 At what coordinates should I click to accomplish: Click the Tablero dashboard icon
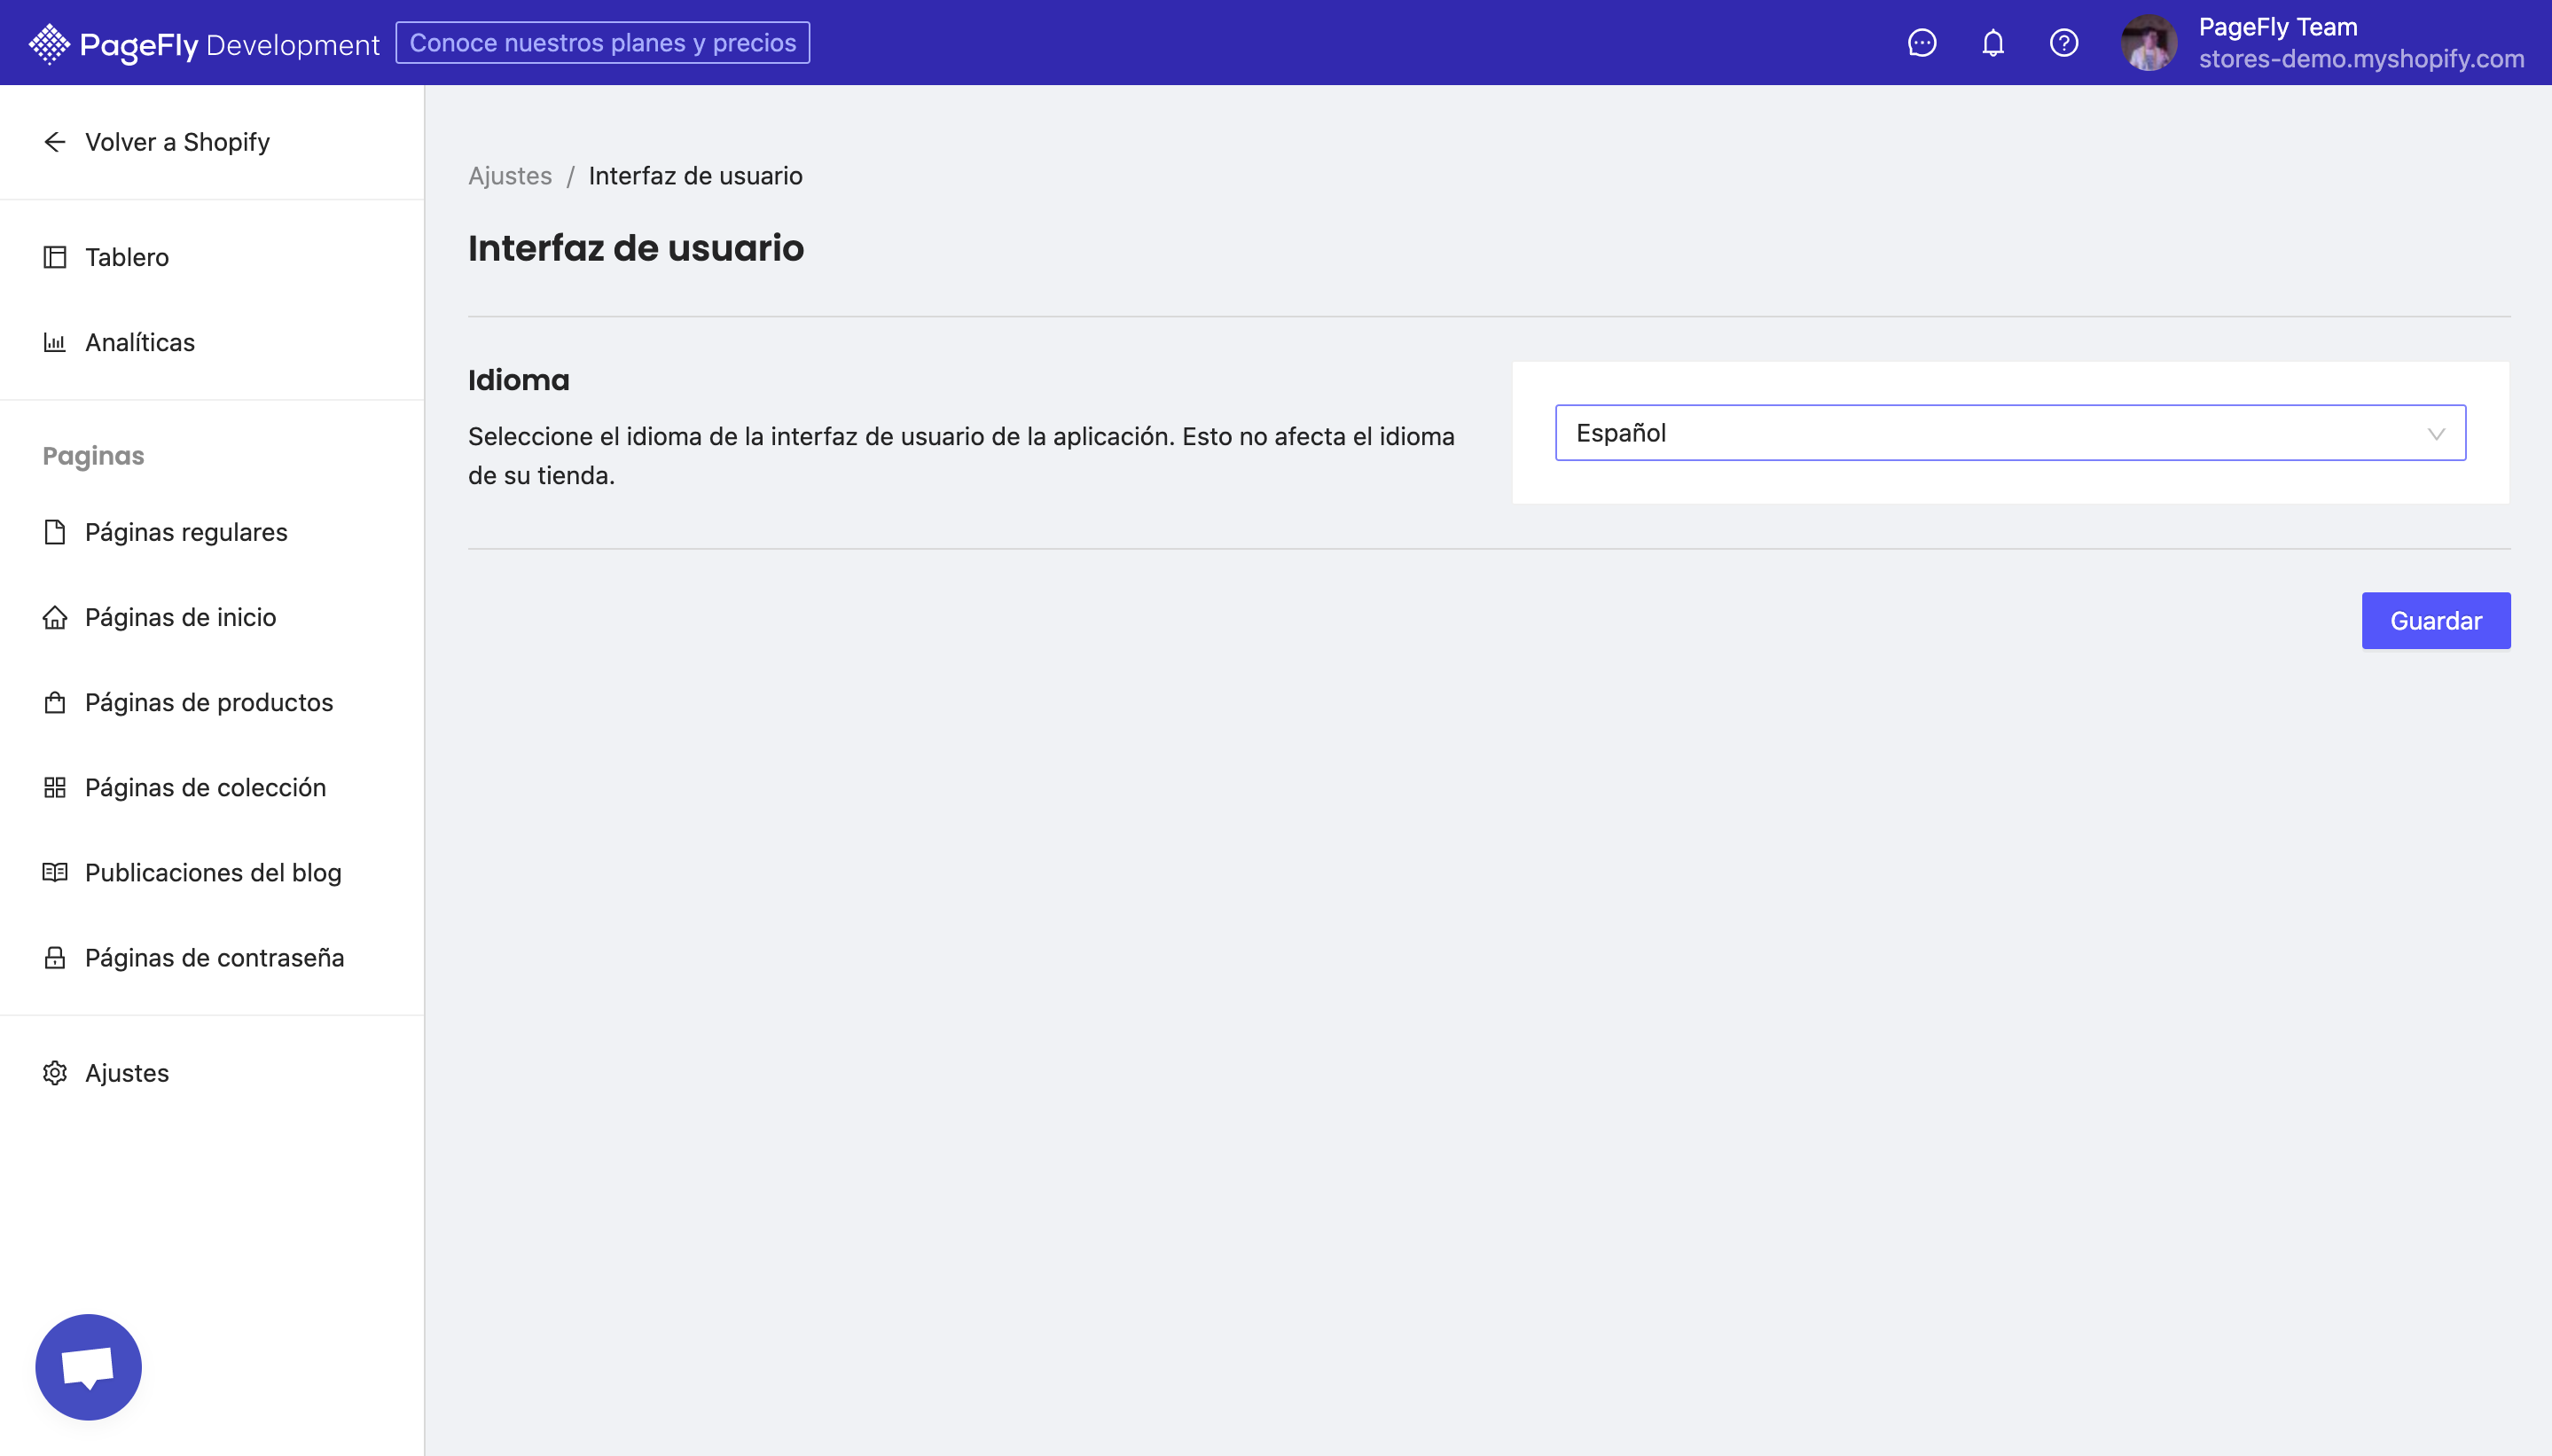click(55, 257)
